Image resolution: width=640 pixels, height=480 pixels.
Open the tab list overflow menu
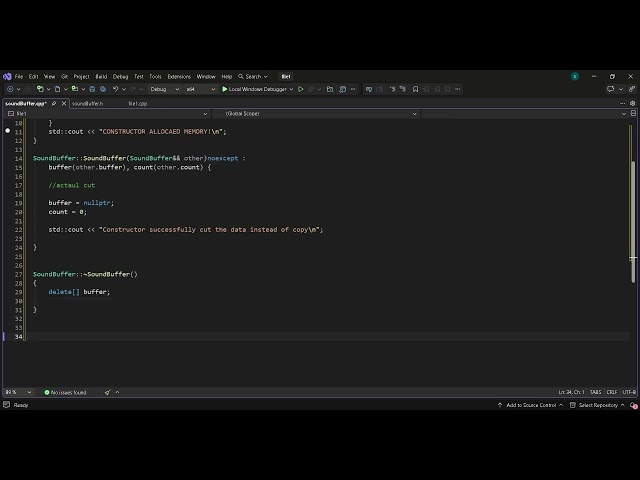point(622,103)
